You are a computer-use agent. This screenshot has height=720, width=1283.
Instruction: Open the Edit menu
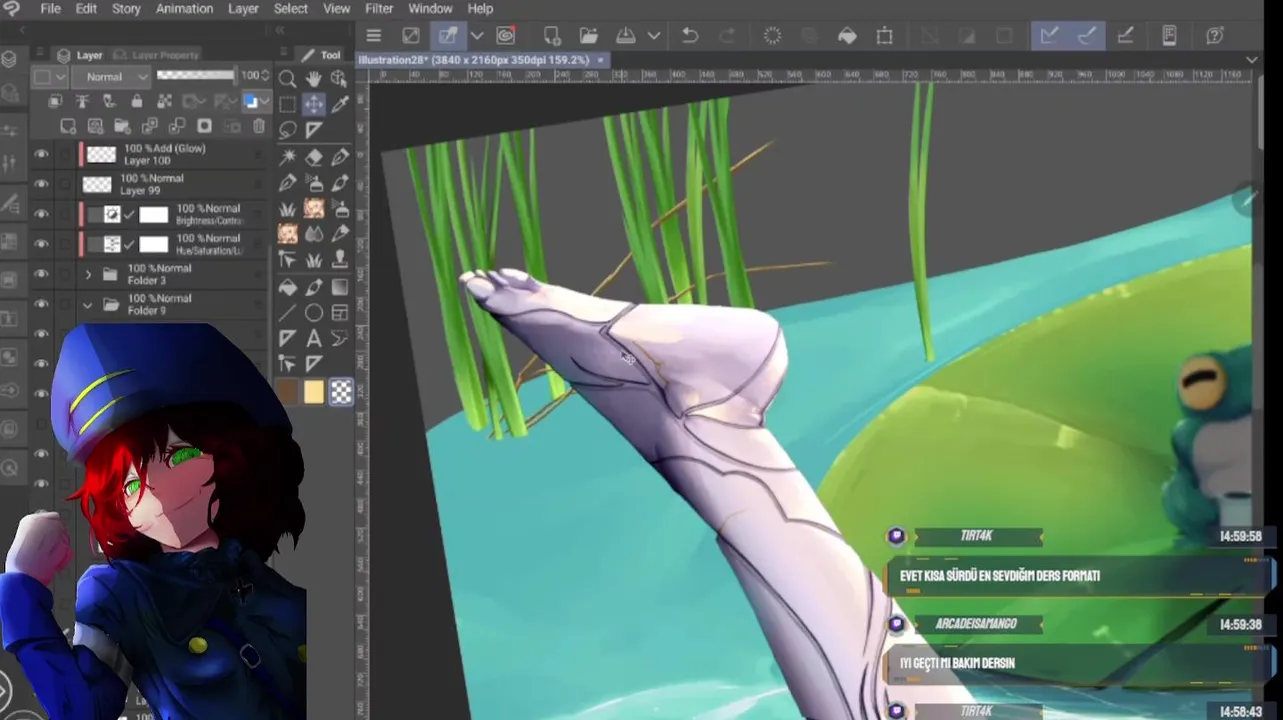(86, 8)
